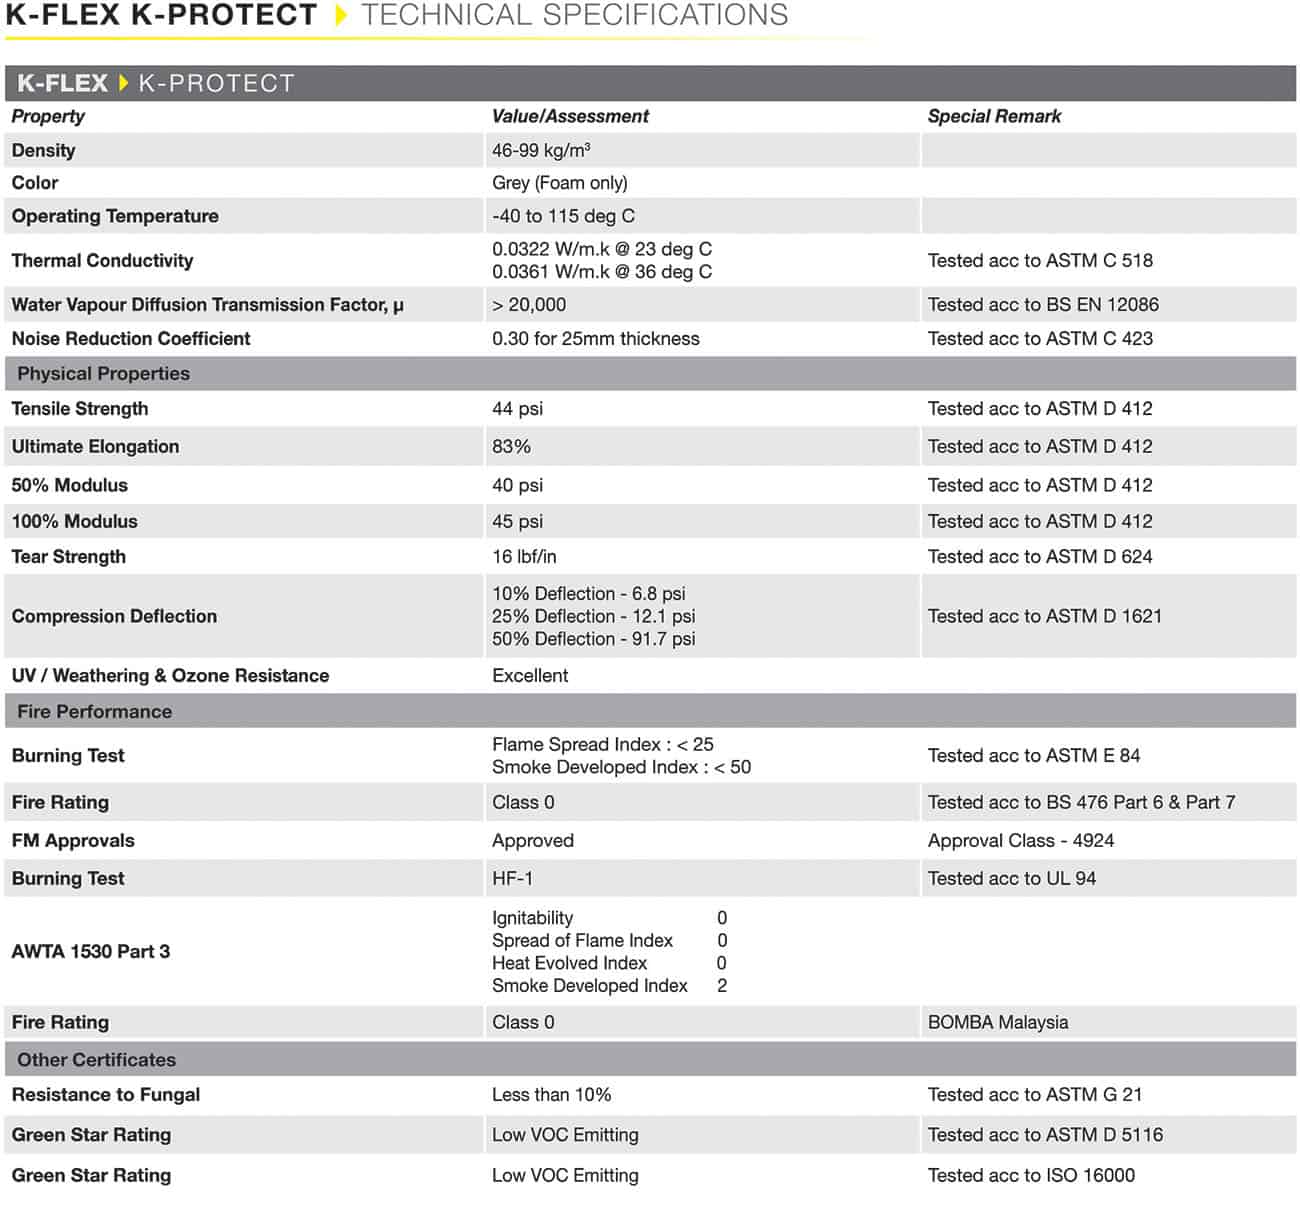Click 'Flame Spread Index : < 25' line
Image resolution: width=1300 pixels, height=1208 pixels.
603,745
